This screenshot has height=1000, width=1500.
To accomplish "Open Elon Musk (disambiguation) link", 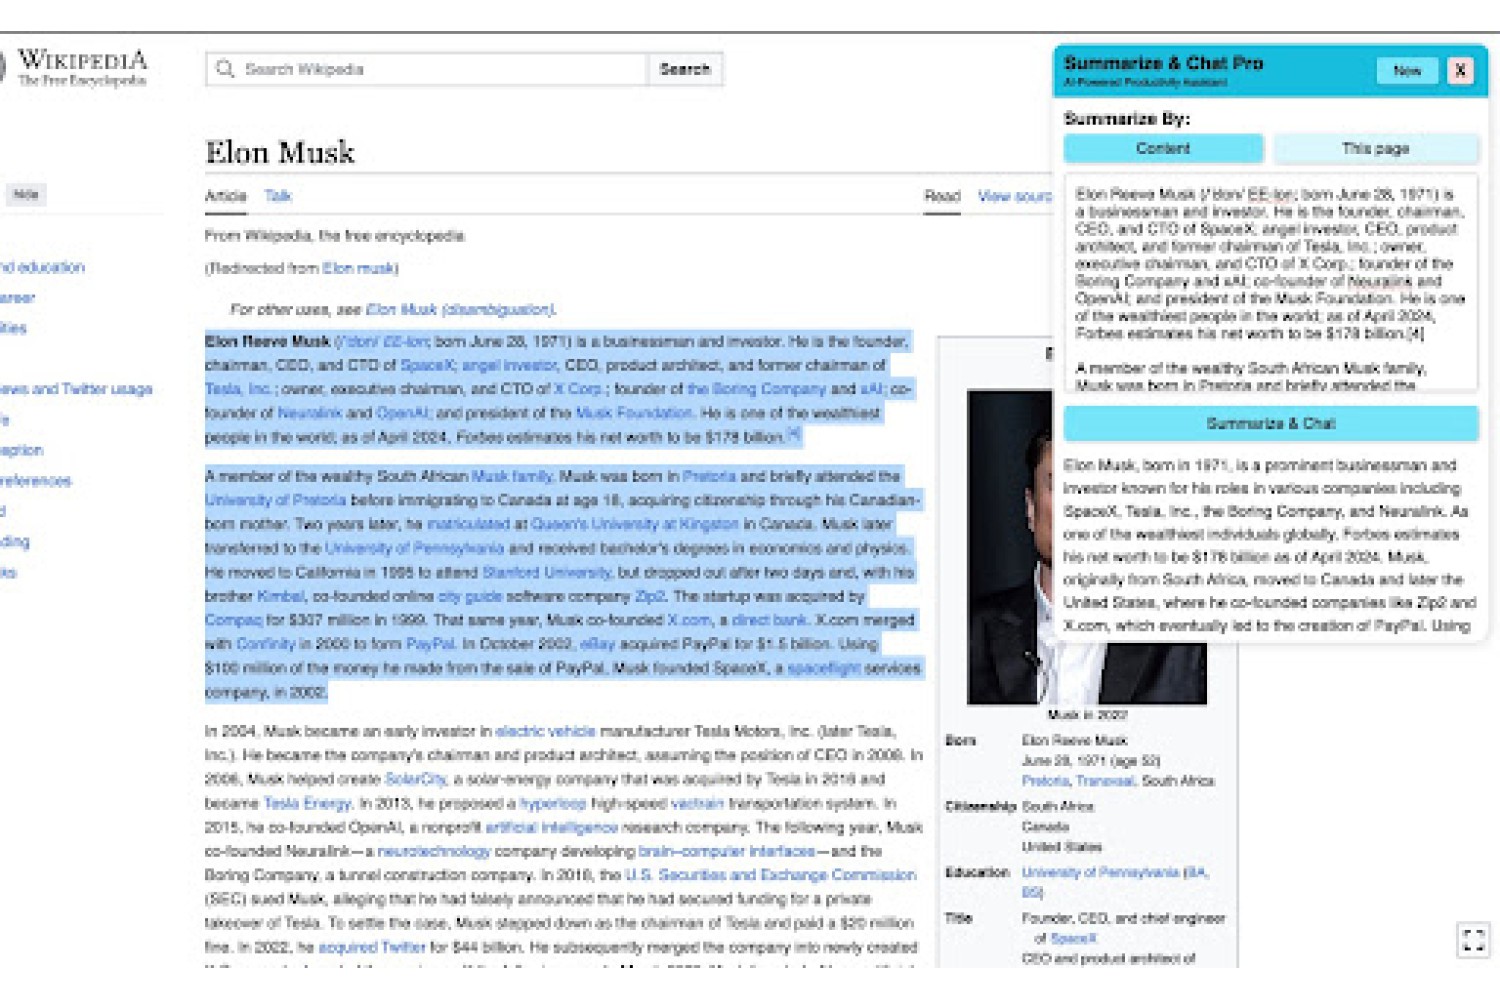I will [459, 309].
